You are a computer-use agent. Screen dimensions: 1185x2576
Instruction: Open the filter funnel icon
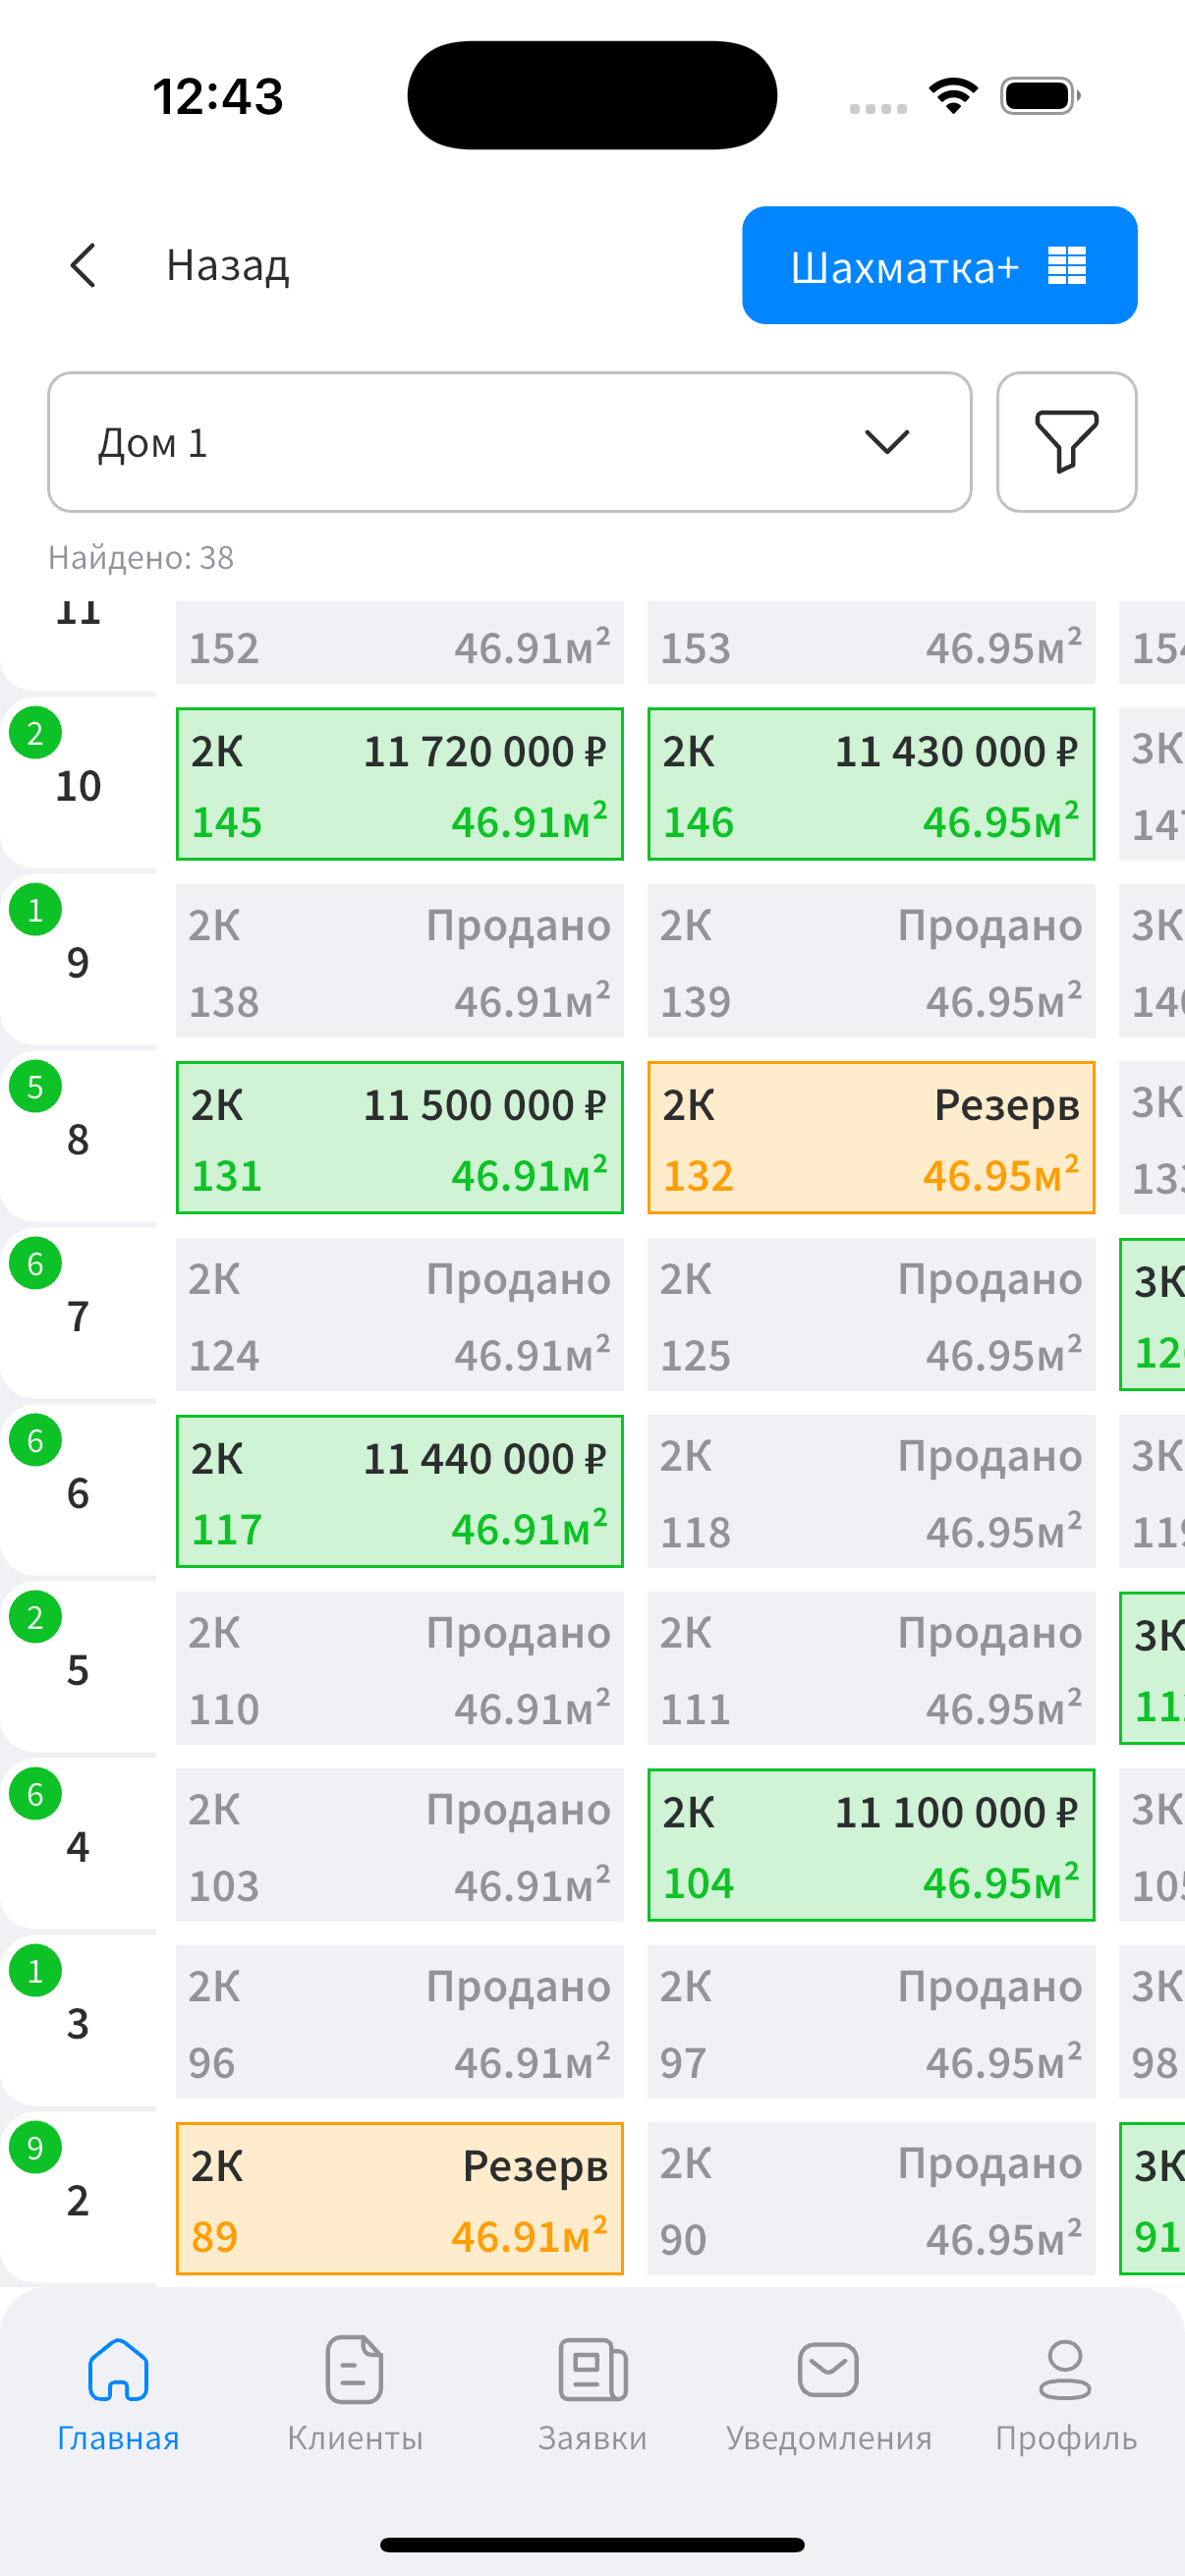[x=1066, y=442]
